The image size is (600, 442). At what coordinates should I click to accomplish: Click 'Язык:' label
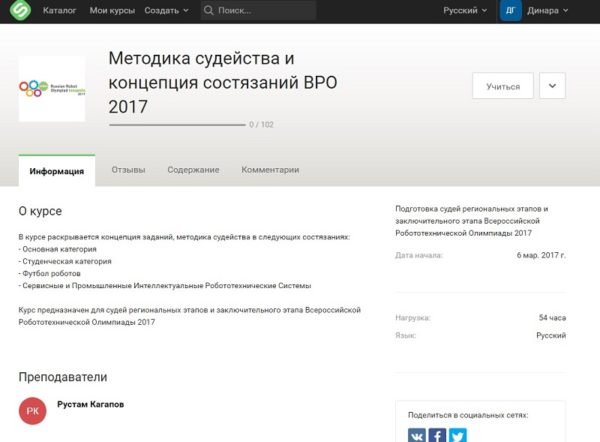406,335
